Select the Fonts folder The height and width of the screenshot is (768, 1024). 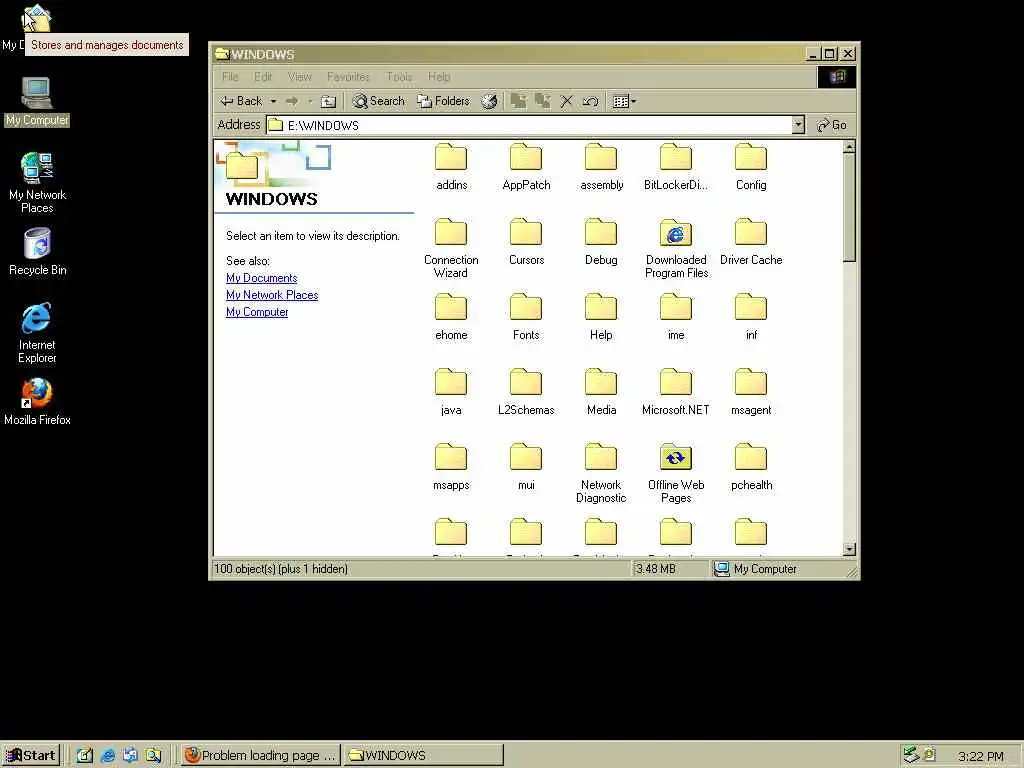tap(526, 317)
